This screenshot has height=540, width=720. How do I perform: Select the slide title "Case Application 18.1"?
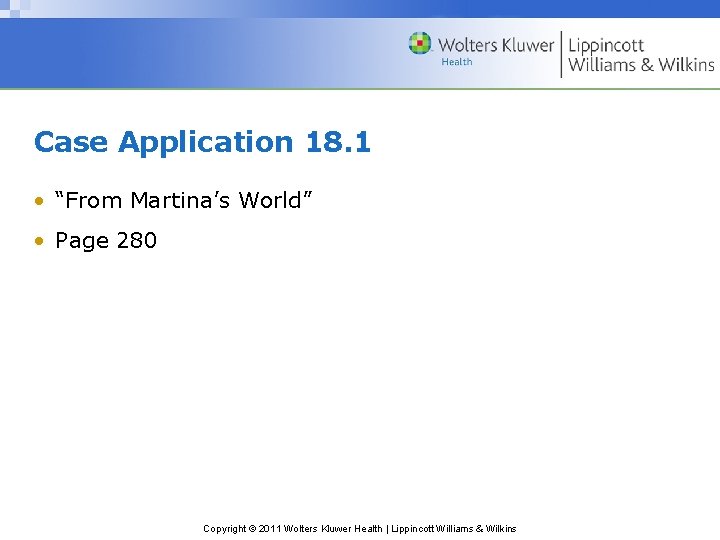click(202, 141)
